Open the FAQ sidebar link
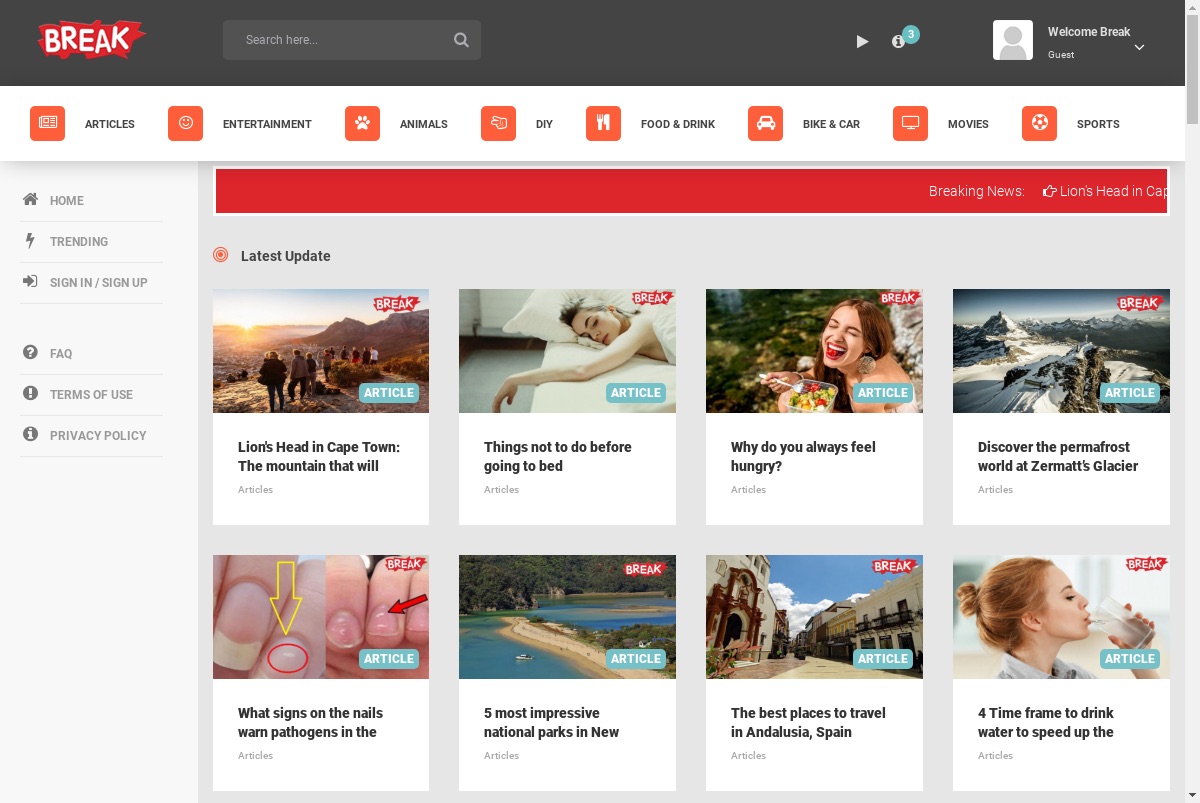Image resolution: width=1200 pixels, height=803 pixels. [x=61, y=354]
